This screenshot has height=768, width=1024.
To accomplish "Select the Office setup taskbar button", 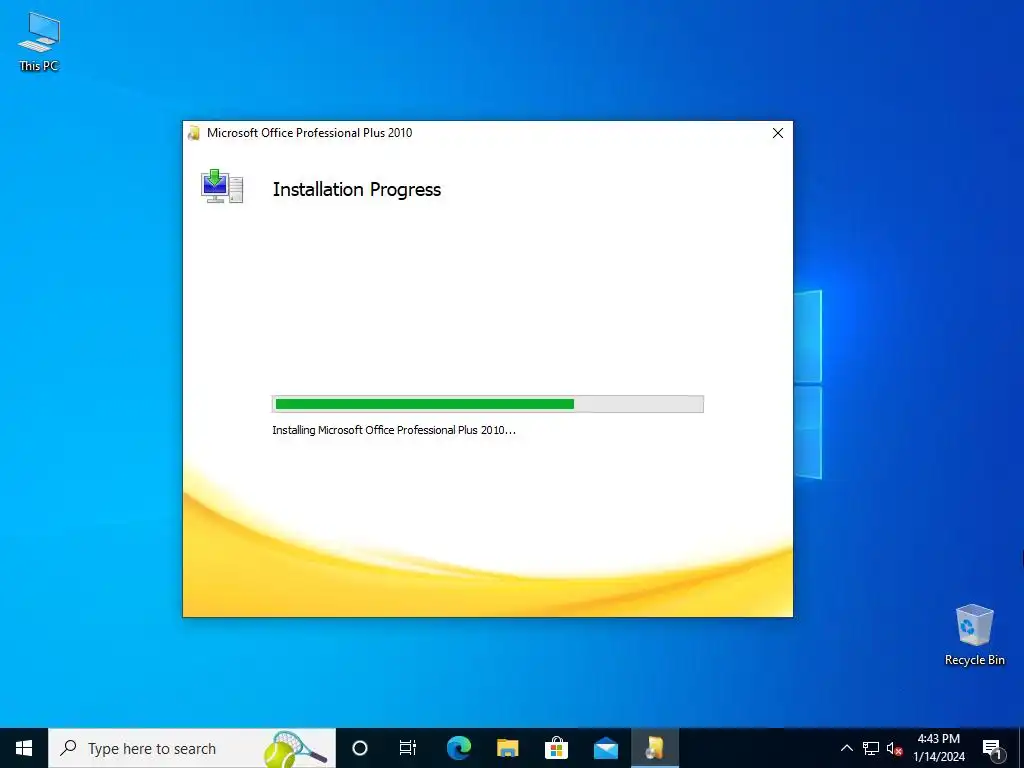I will 654,748.
